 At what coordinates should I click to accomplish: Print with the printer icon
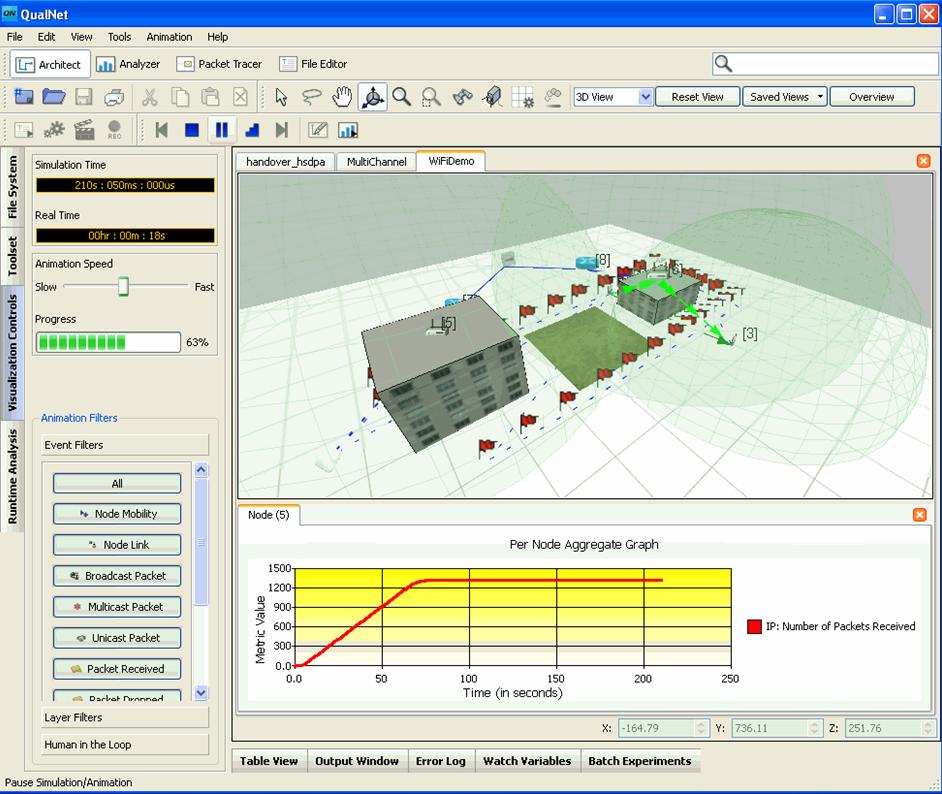tap(114, 97)
